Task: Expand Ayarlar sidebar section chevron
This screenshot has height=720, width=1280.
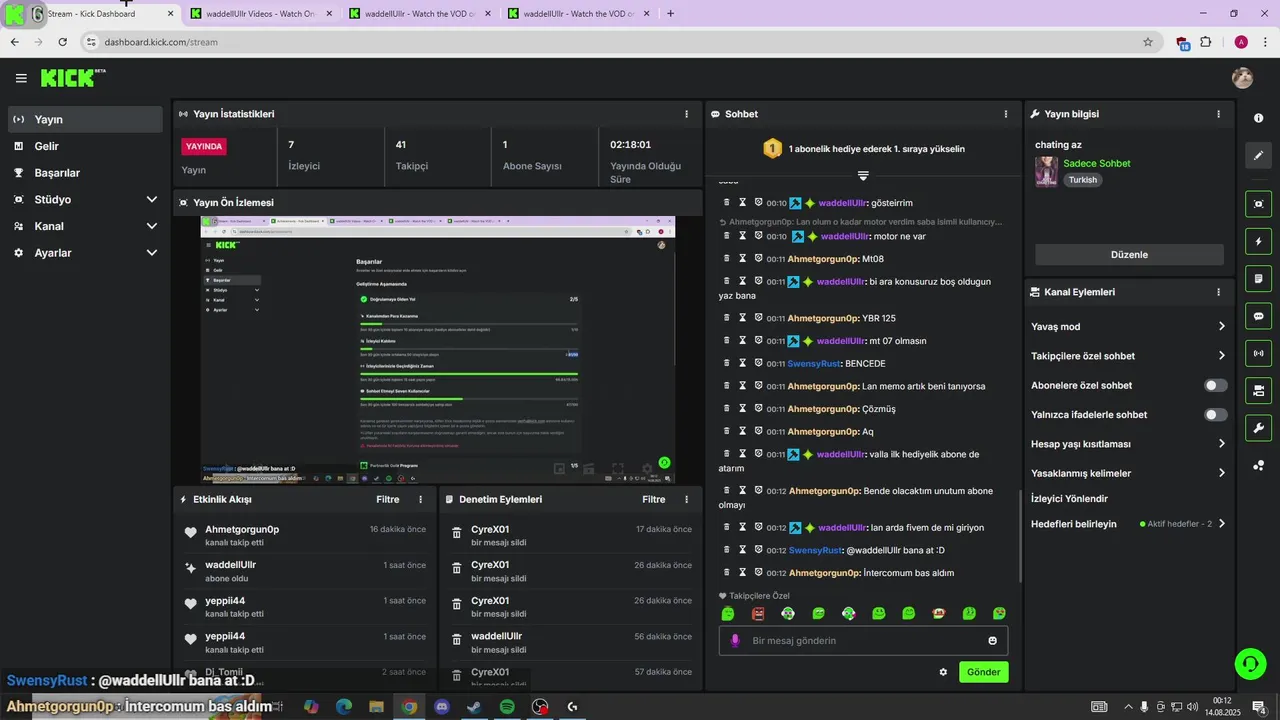Action: (x=152, y=253)
